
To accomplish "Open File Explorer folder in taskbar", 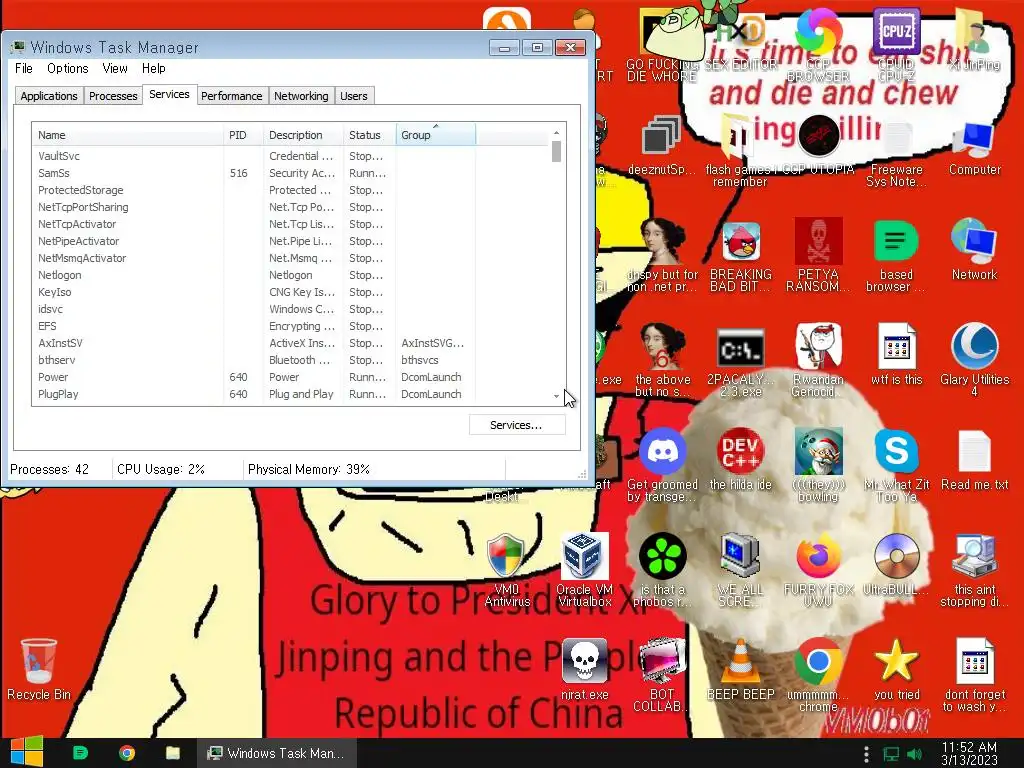I will (x=172, y=753).
